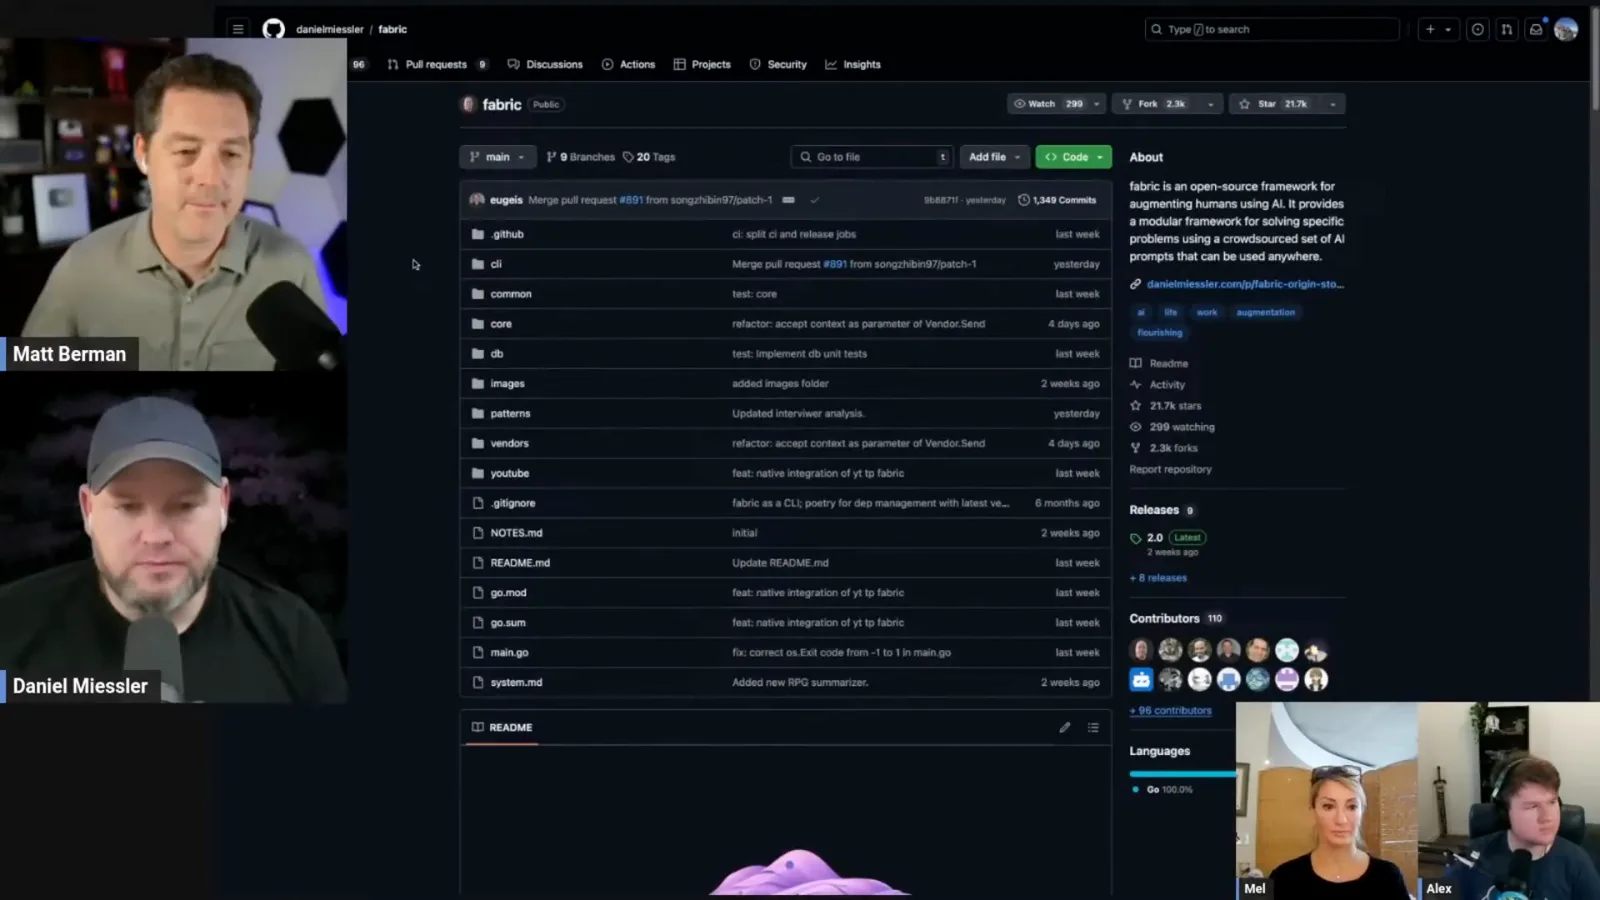Open the .github folder icon
1600x900 pixels.
point(478,234)
